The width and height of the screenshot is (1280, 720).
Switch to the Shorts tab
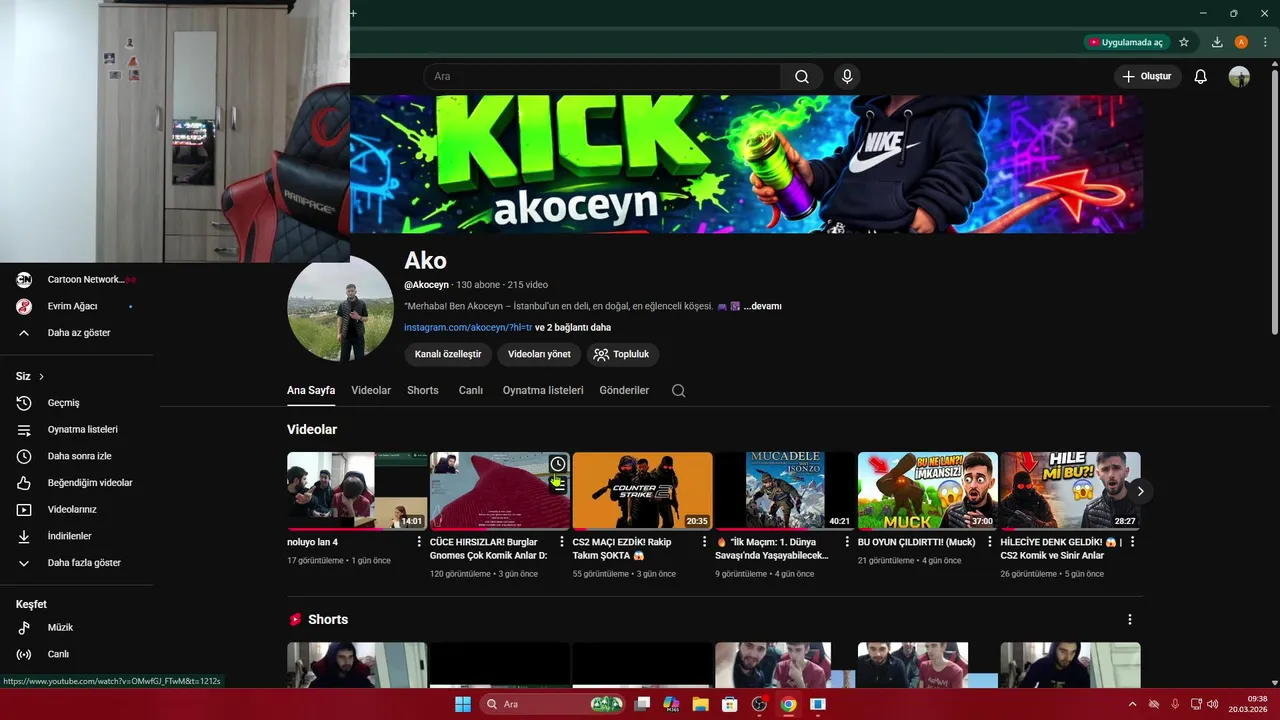[423, 390]
